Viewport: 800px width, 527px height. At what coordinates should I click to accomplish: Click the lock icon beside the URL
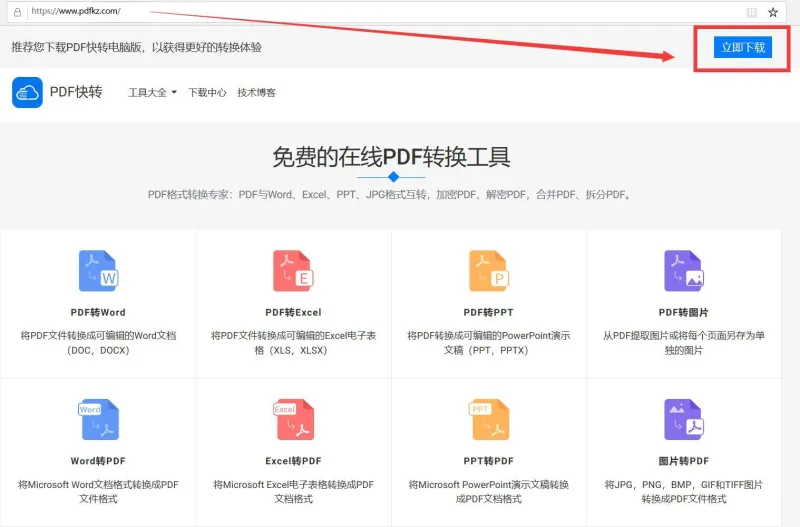coord(17,12)
